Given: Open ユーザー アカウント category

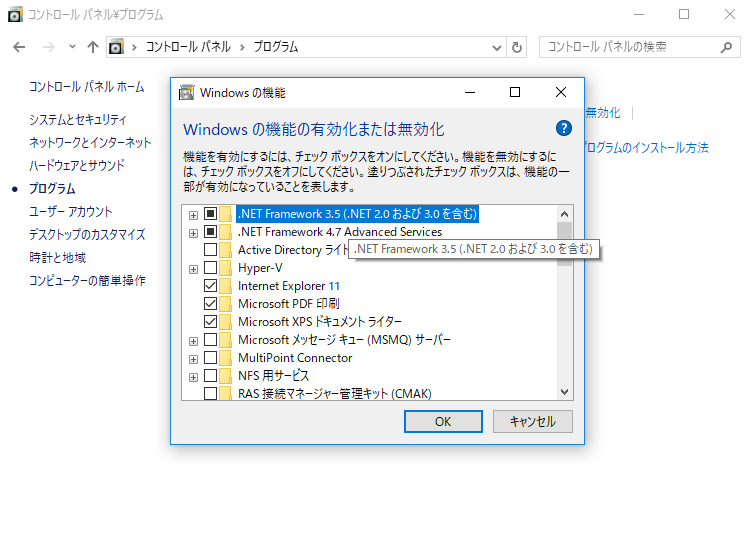Looking at the screenshot, I should (x=70, y=211).
